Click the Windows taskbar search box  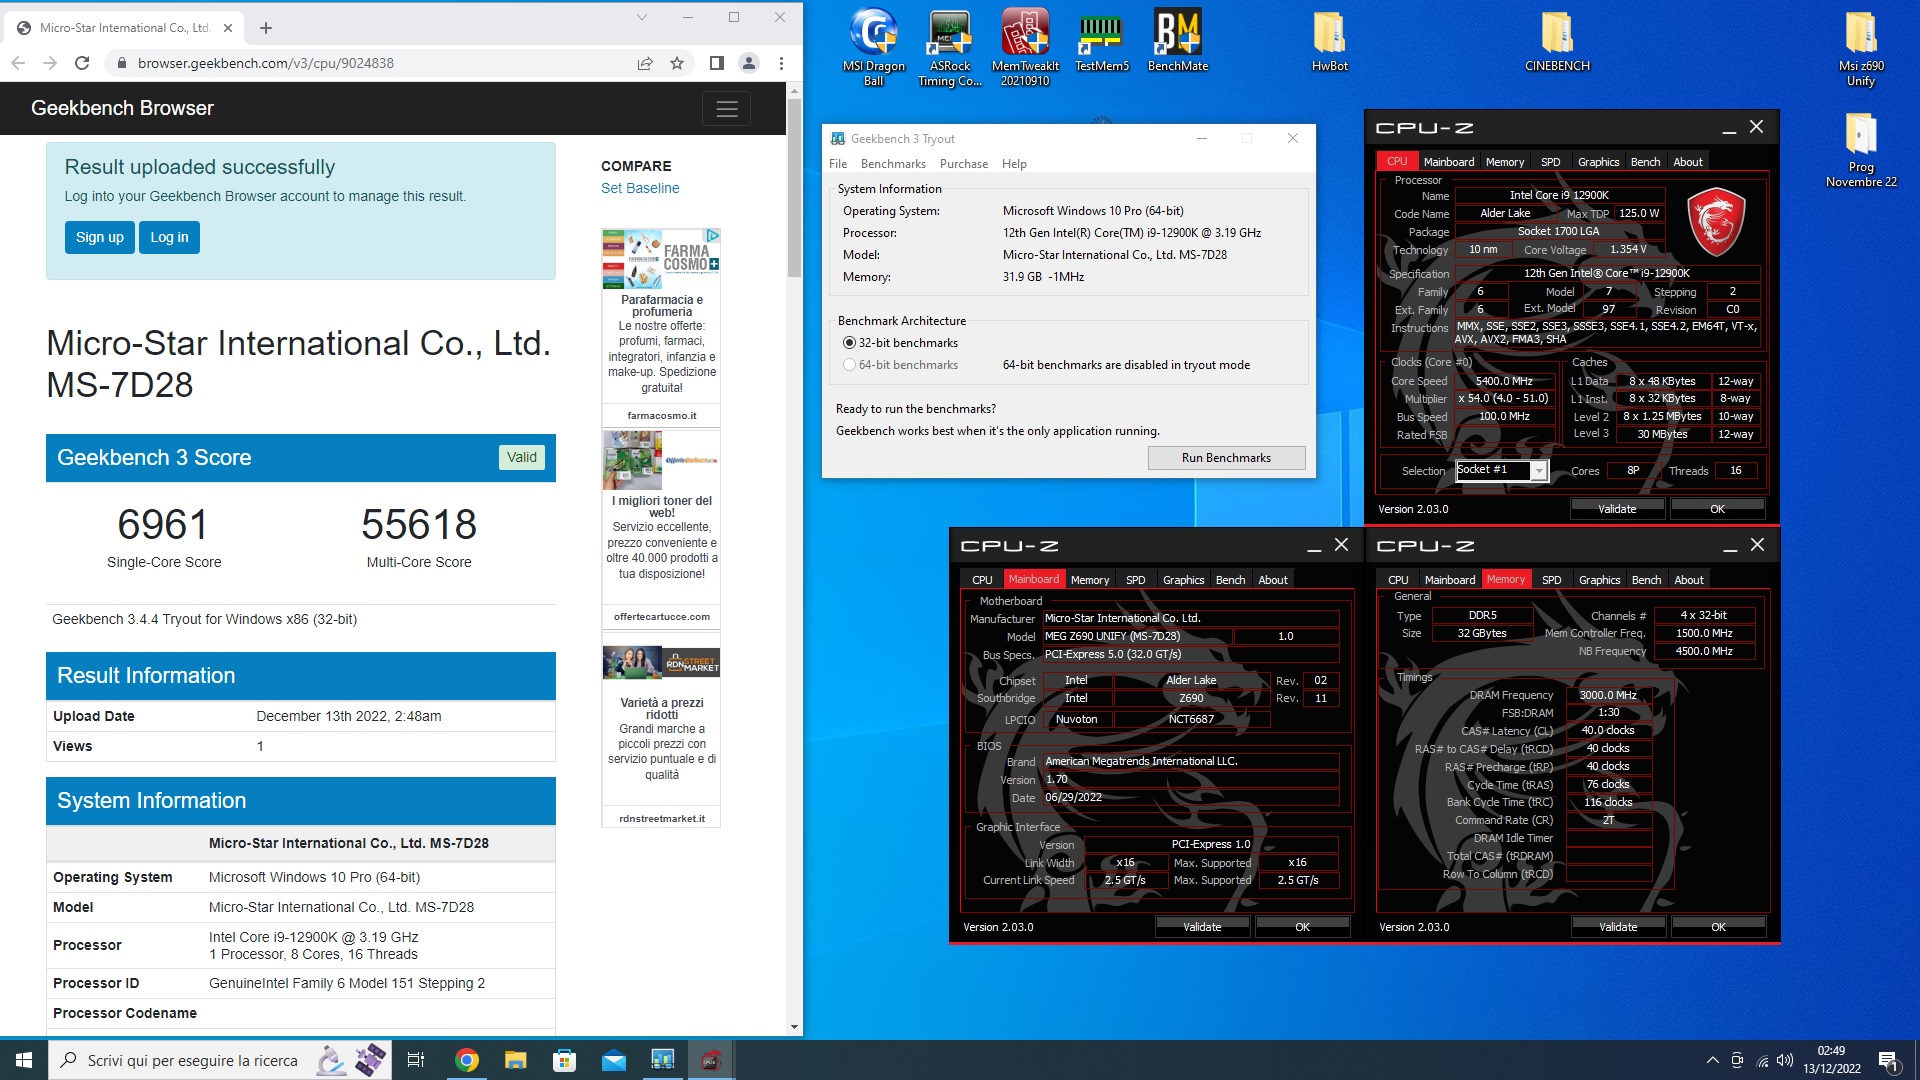point(218,1060)
